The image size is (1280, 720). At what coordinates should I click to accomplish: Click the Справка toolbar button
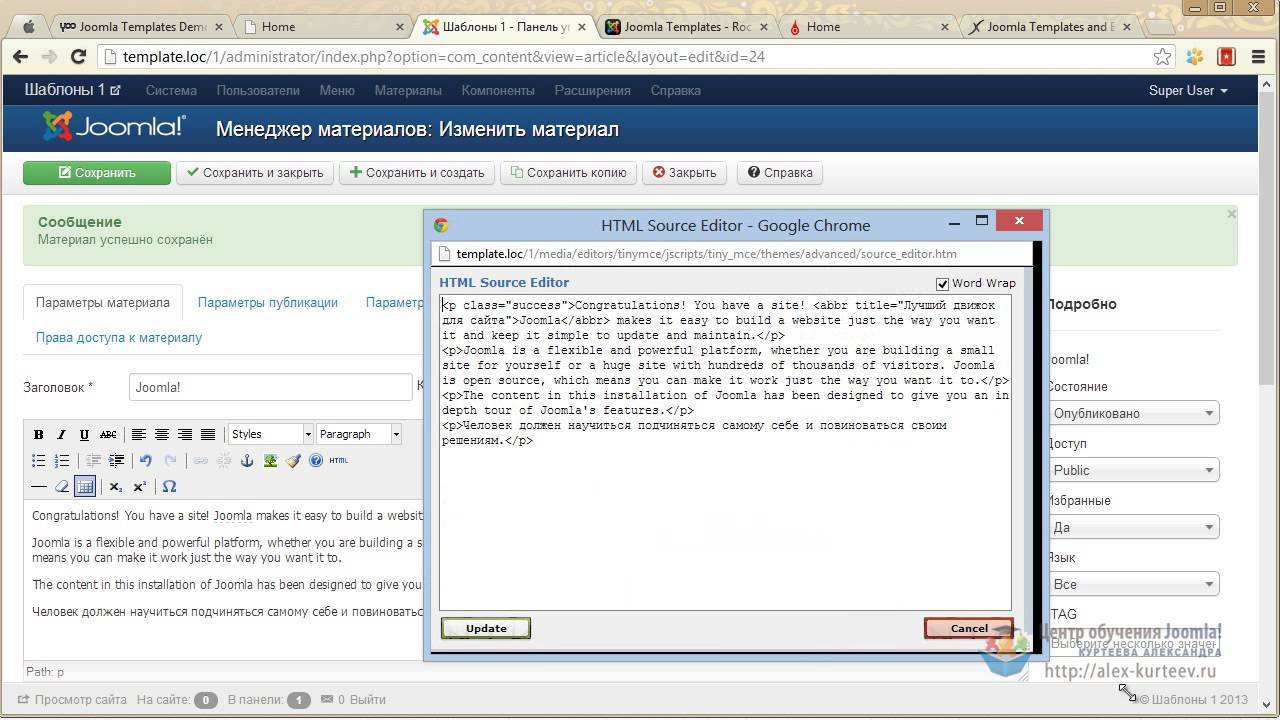tap(780, 172)
